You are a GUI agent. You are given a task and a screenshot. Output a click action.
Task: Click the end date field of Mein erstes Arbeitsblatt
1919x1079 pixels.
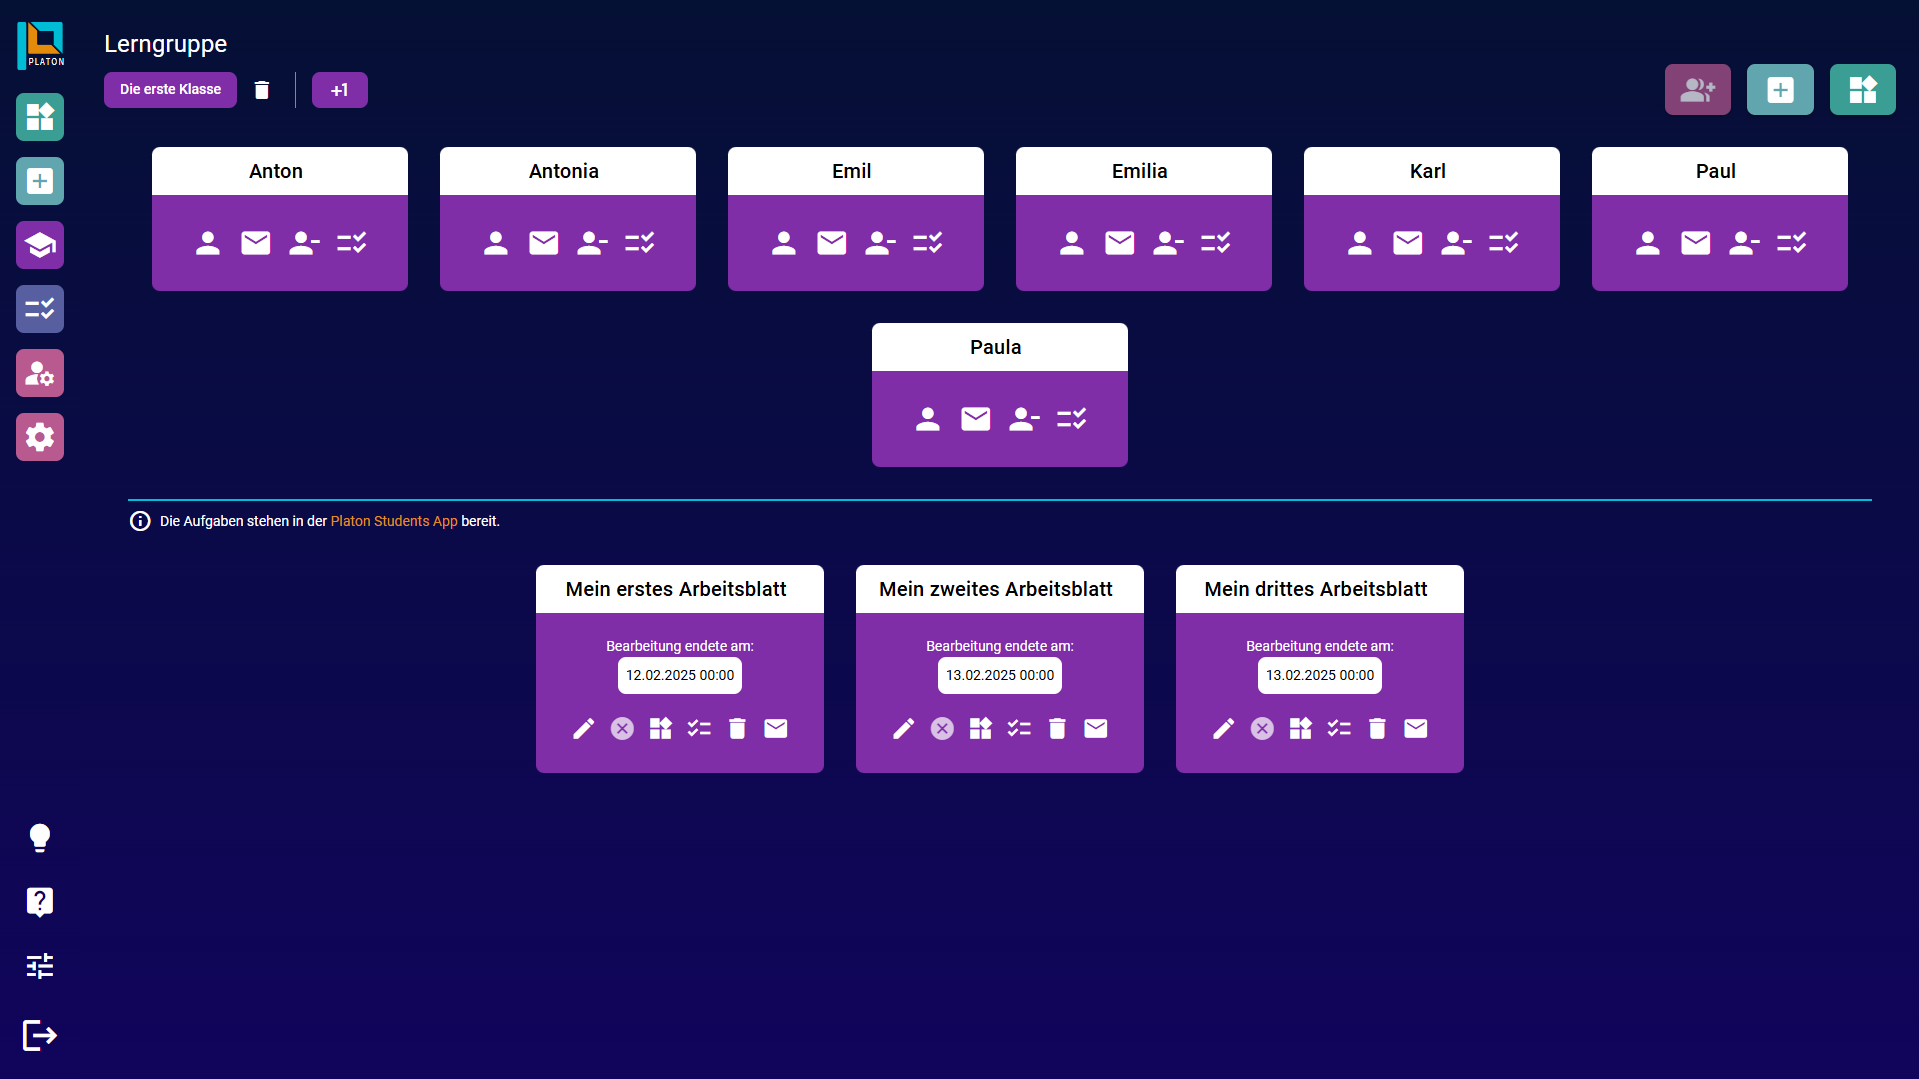679,676
